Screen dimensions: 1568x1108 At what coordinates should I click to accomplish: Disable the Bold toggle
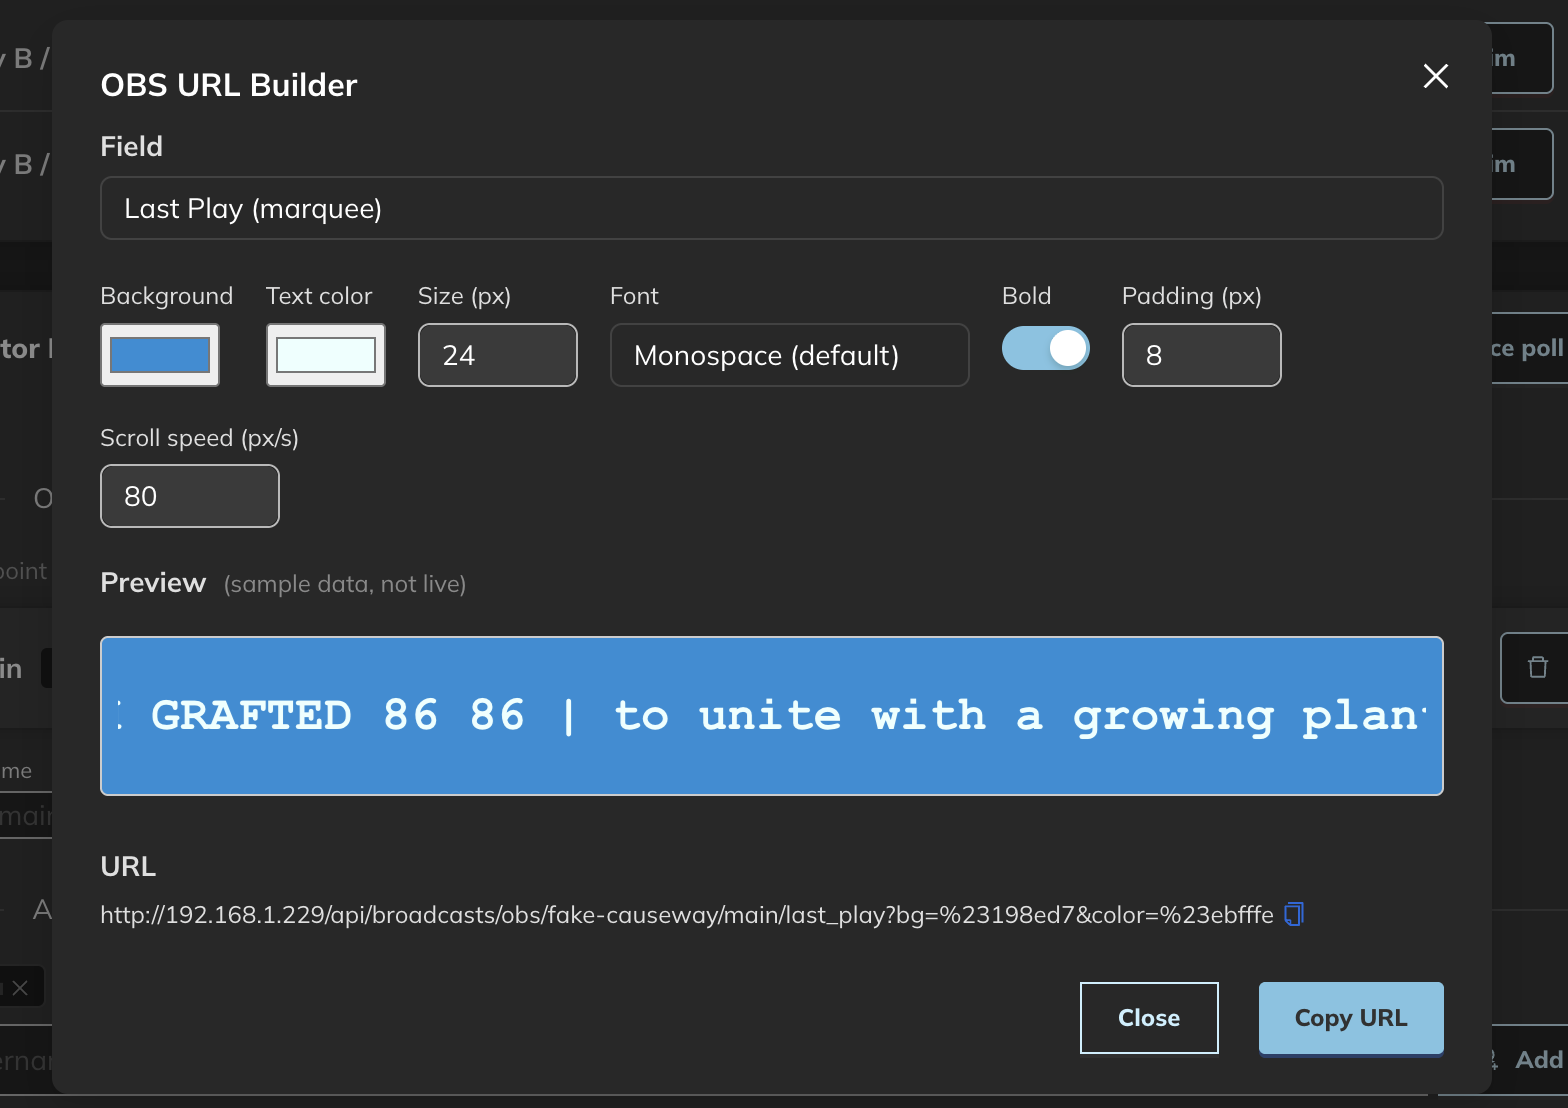(1045, 348)
